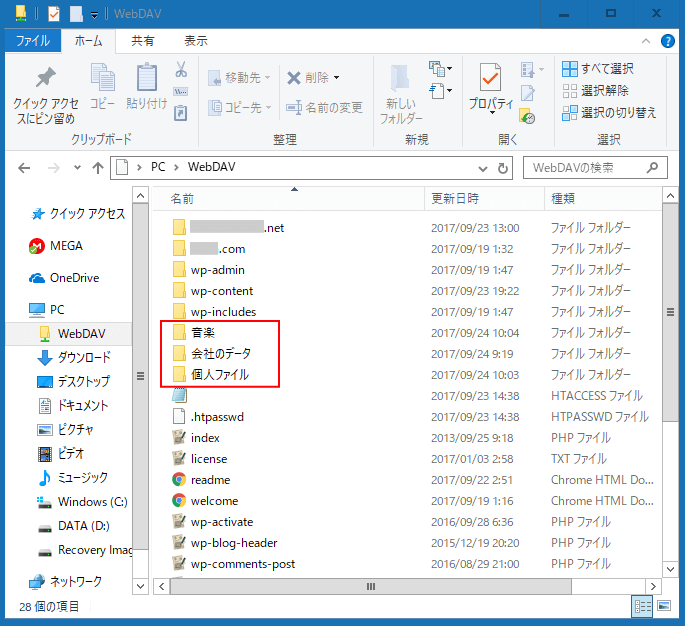
Task: Expand the 削除 delete dropdown arrow
Action: (336, 77)
